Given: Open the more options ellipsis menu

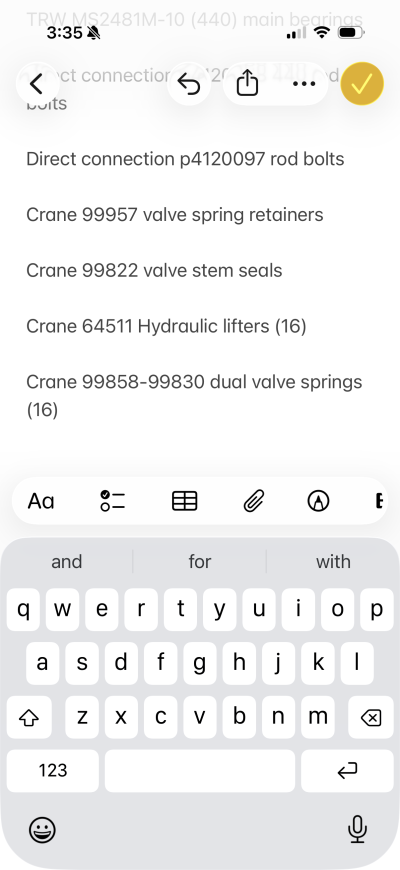Looking at the screenshot, I should tap(303, 84).
